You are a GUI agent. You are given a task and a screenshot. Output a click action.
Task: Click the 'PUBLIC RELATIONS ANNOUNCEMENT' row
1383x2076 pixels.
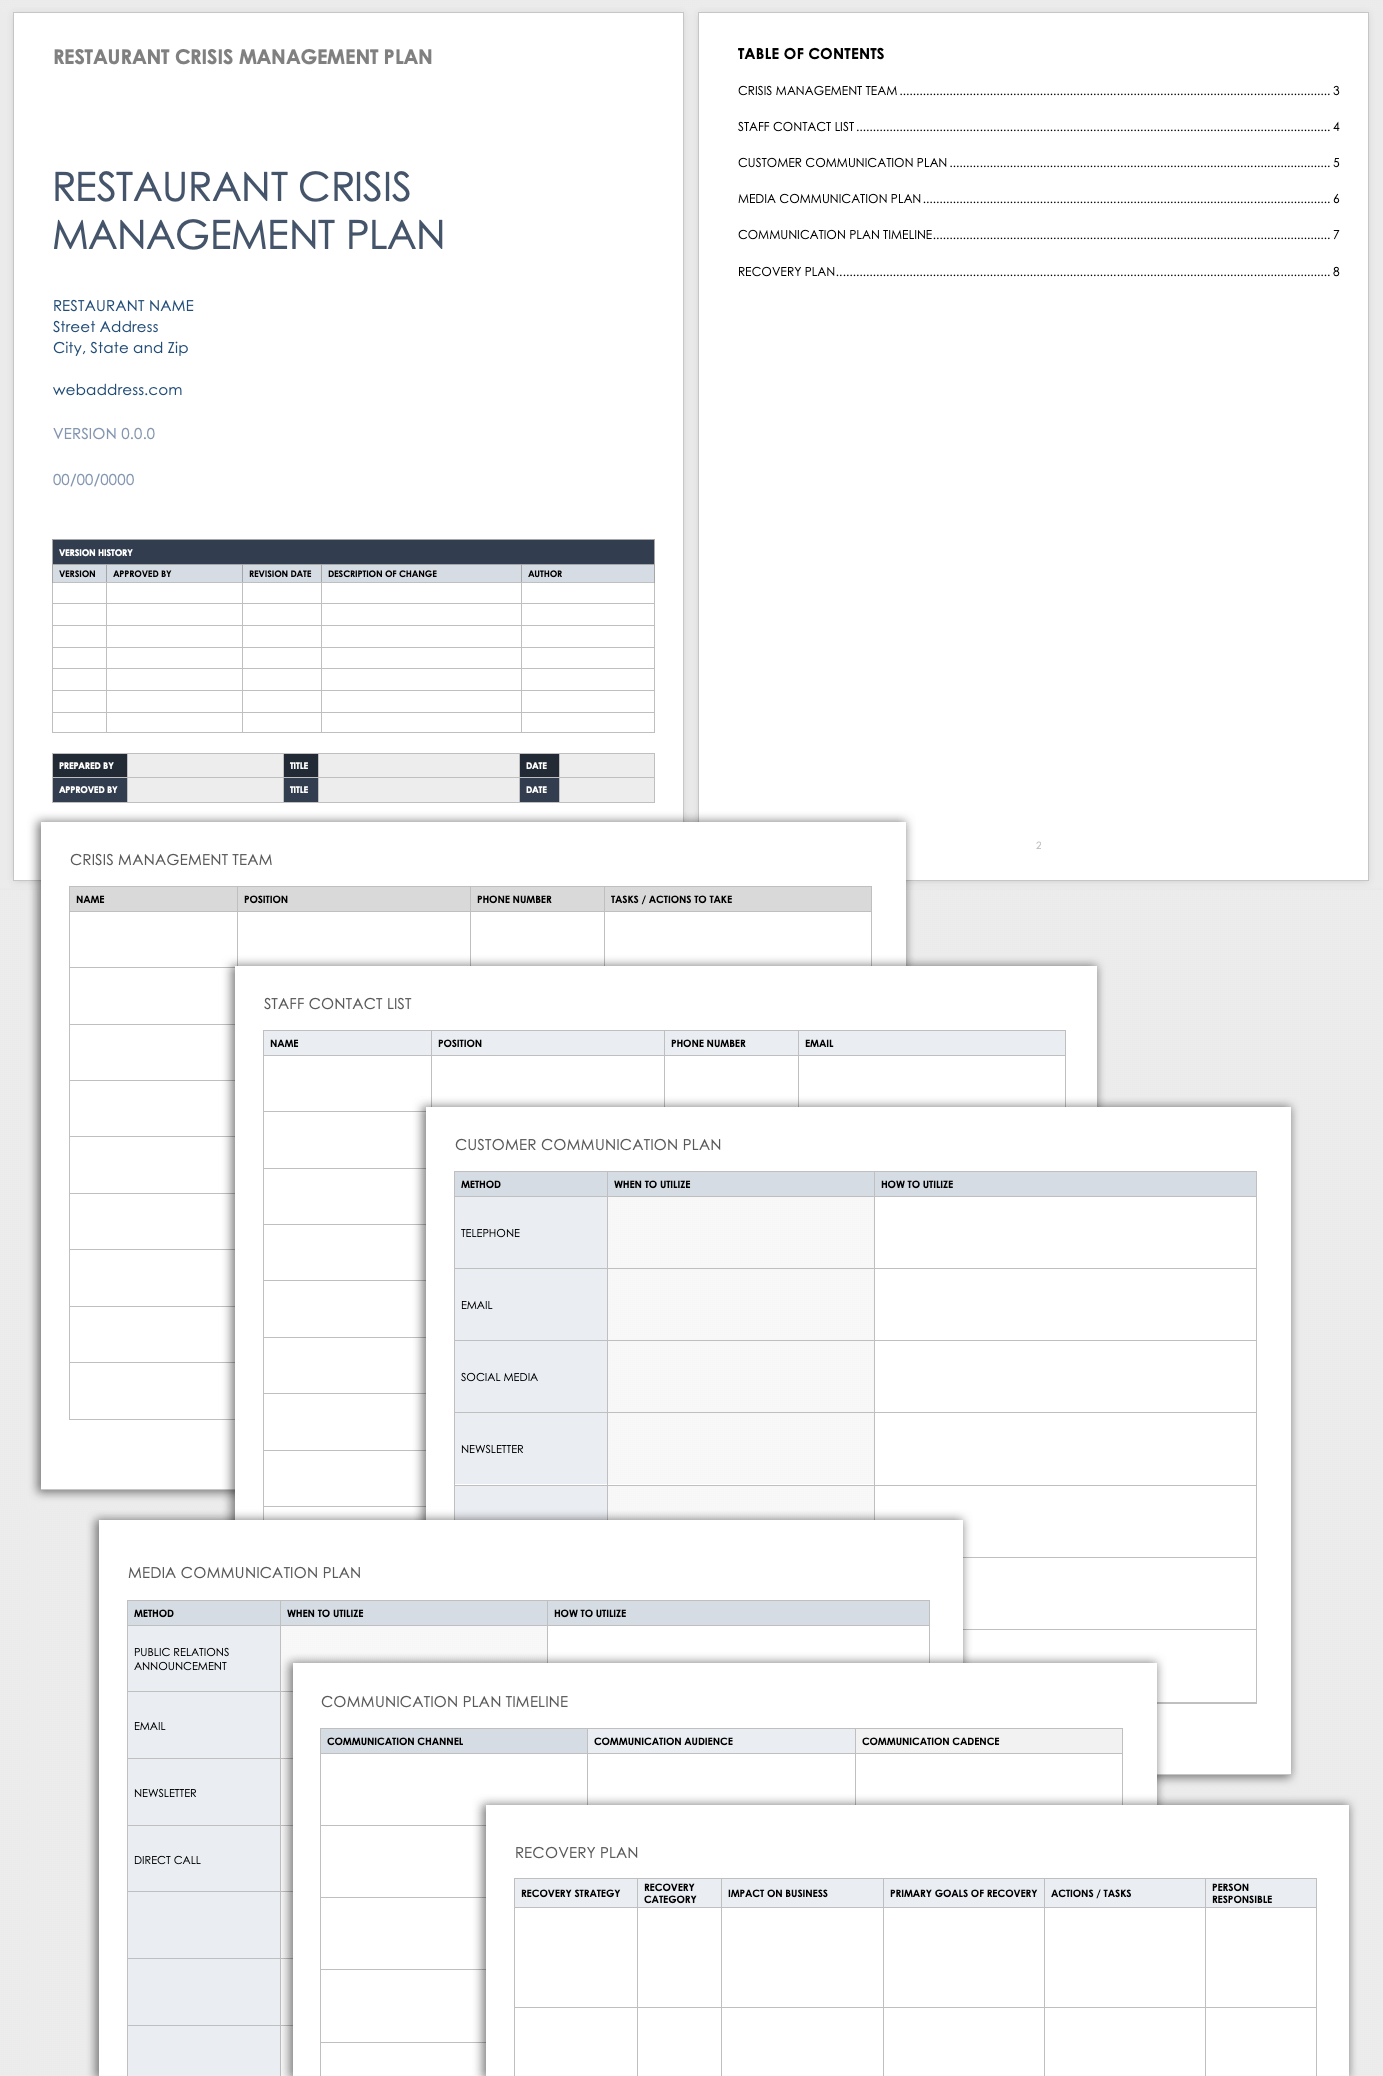203,1659
